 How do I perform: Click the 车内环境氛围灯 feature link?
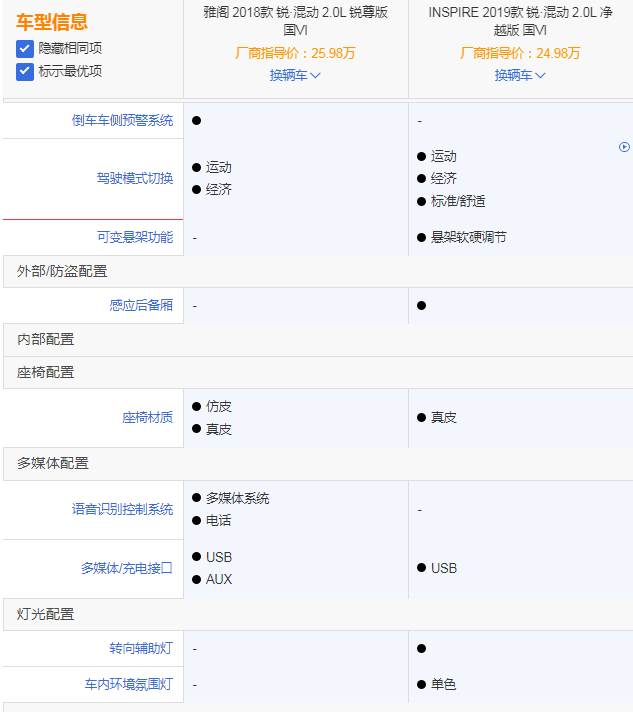(128, 685)
